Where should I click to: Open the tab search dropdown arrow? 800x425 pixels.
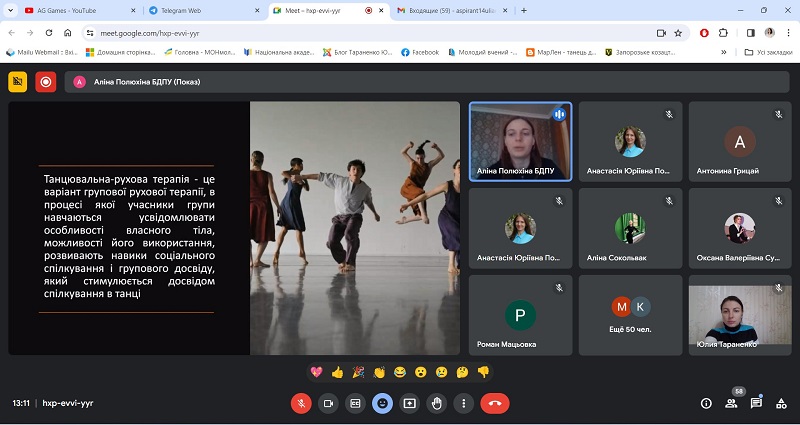[10, 10]
